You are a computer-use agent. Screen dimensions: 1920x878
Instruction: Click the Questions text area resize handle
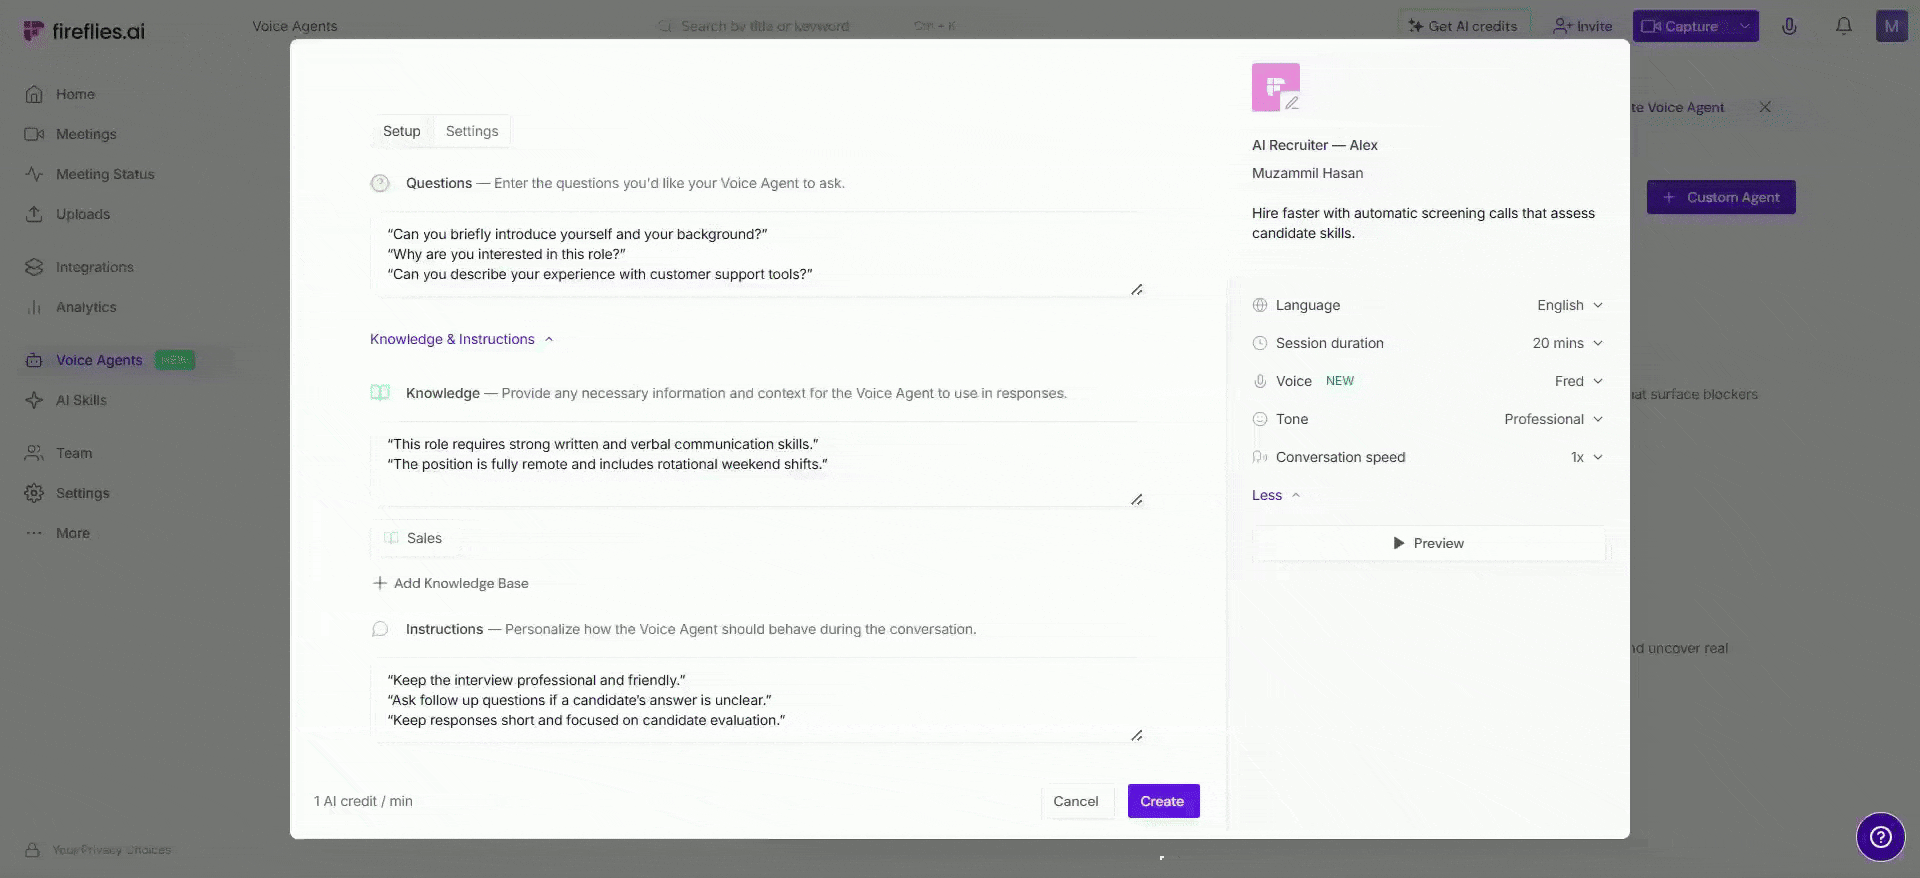tap(1137, 290)
